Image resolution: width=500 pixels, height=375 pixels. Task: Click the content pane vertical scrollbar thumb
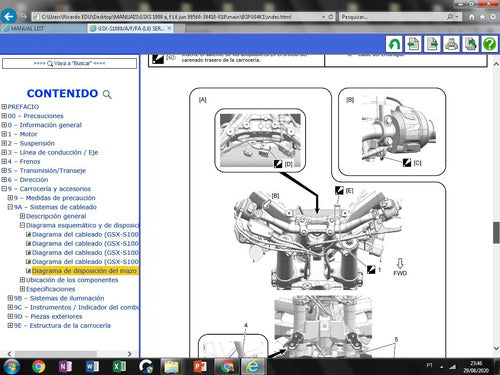coord(496,232)
